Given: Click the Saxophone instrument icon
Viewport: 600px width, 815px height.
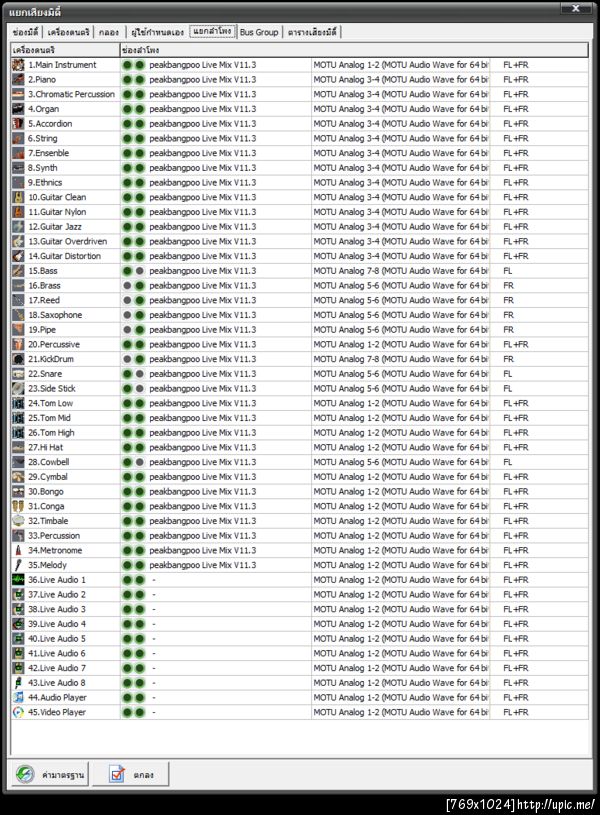Looking at the screenshot, I should pyautogui.click(x=18, y=315).
